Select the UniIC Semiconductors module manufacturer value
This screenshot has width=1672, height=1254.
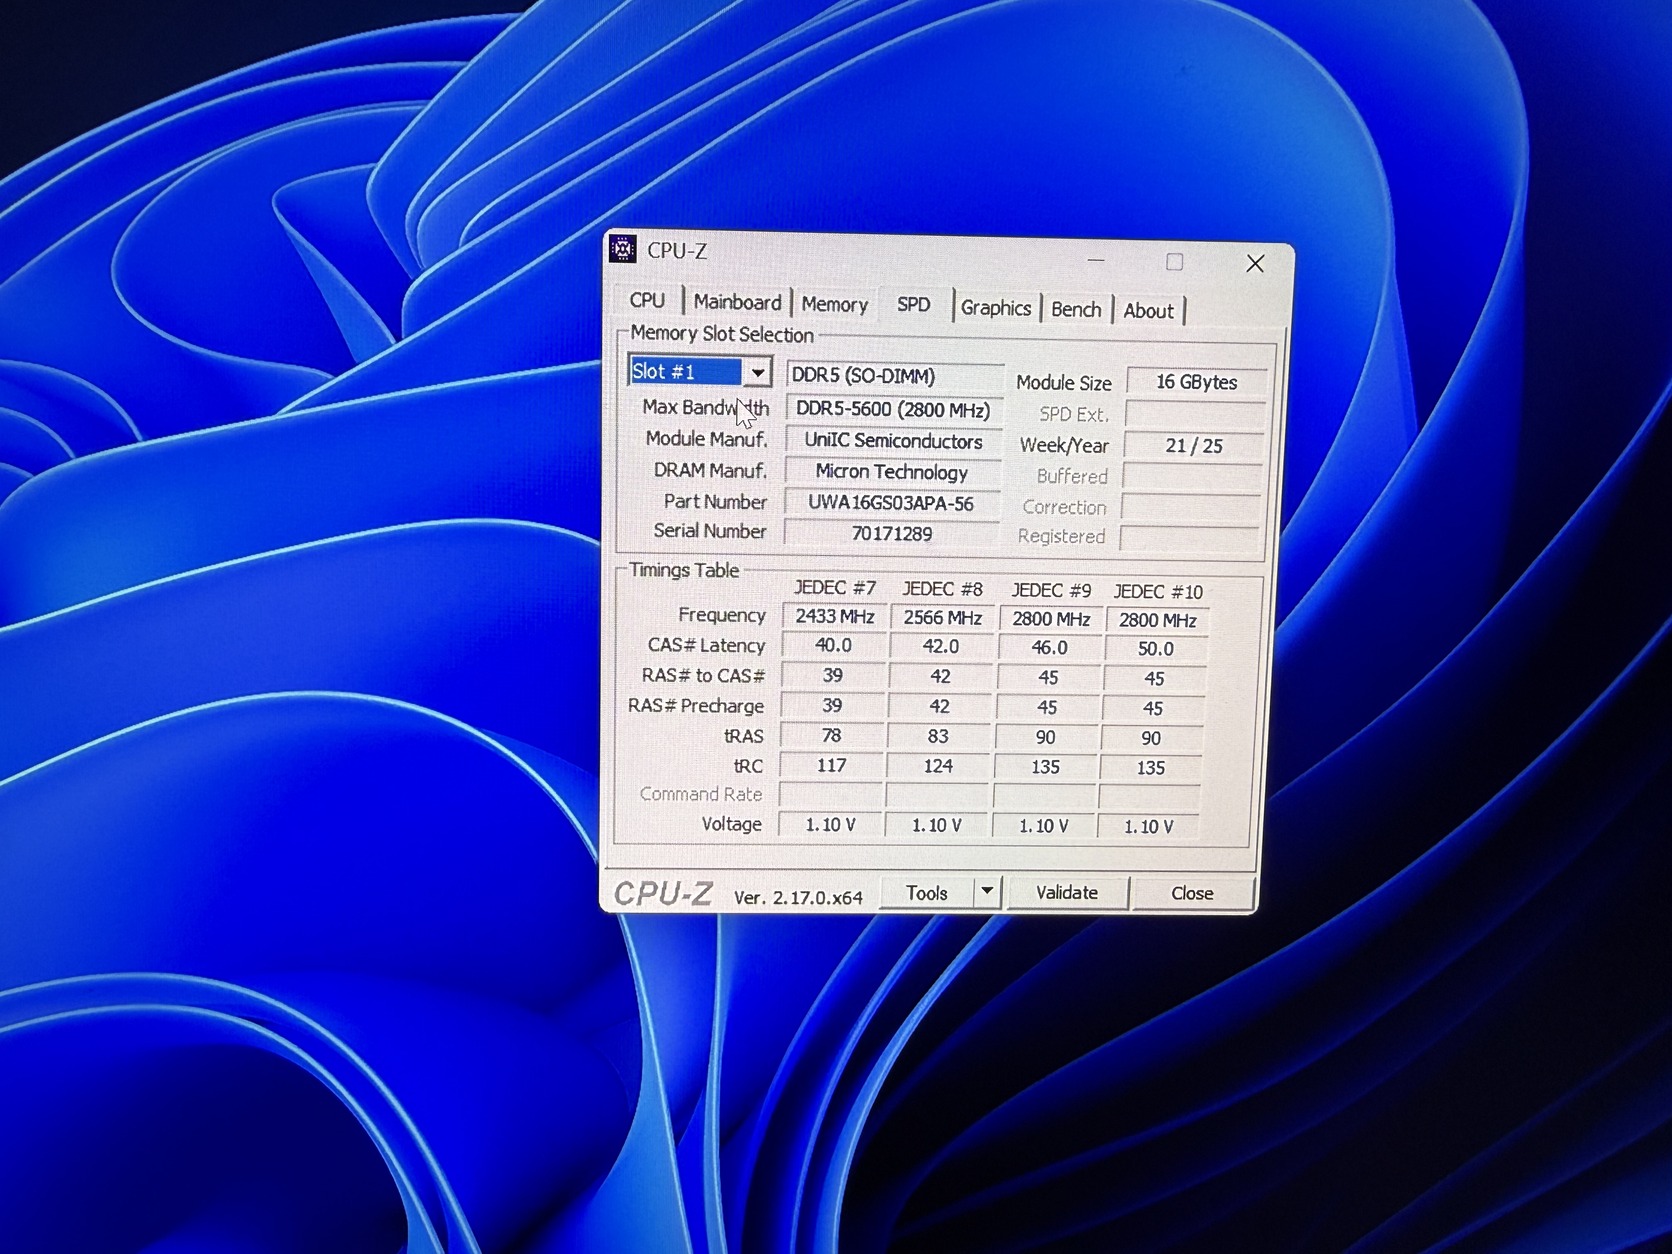tap(893, 441)
